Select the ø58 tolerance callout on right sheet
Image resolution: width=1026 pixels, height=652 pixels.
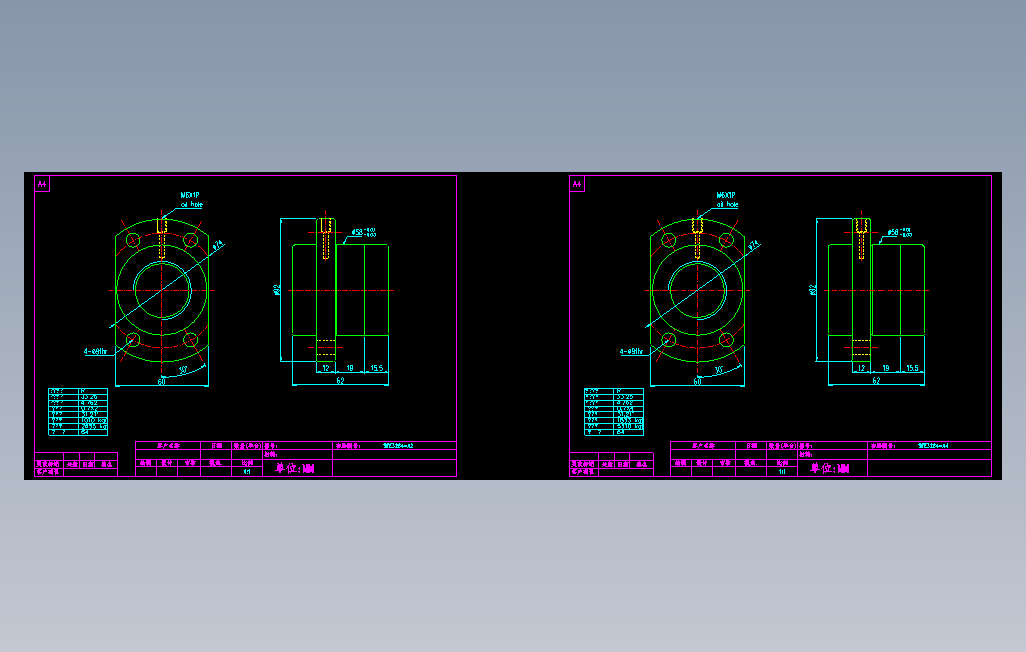pos(900,232)
